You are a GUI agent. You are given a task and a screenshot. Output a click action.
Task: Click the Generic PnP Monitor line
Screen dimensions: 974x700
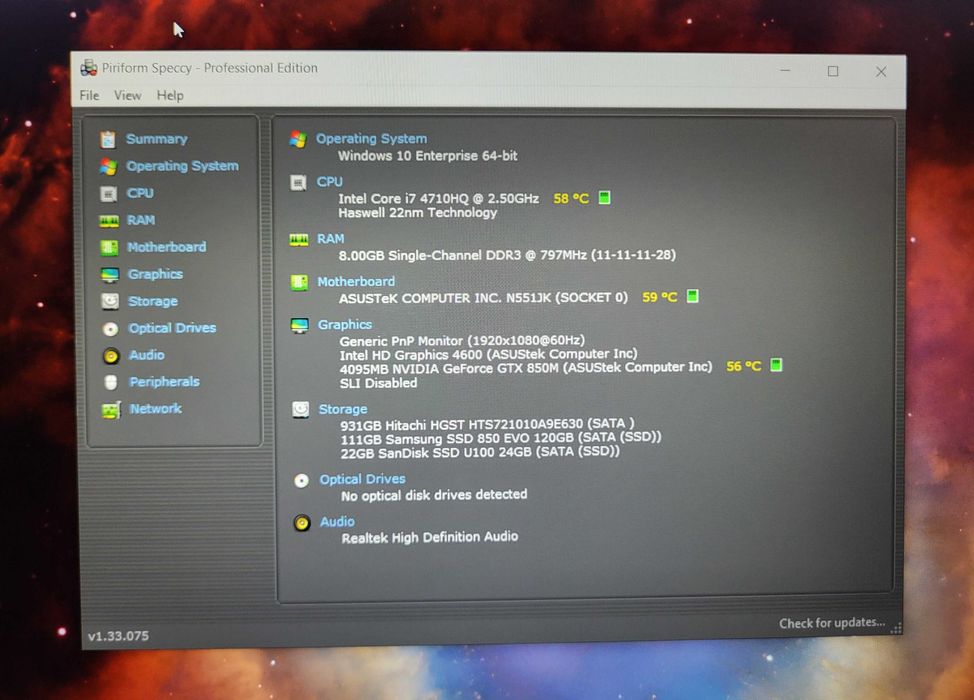point(462,340)
